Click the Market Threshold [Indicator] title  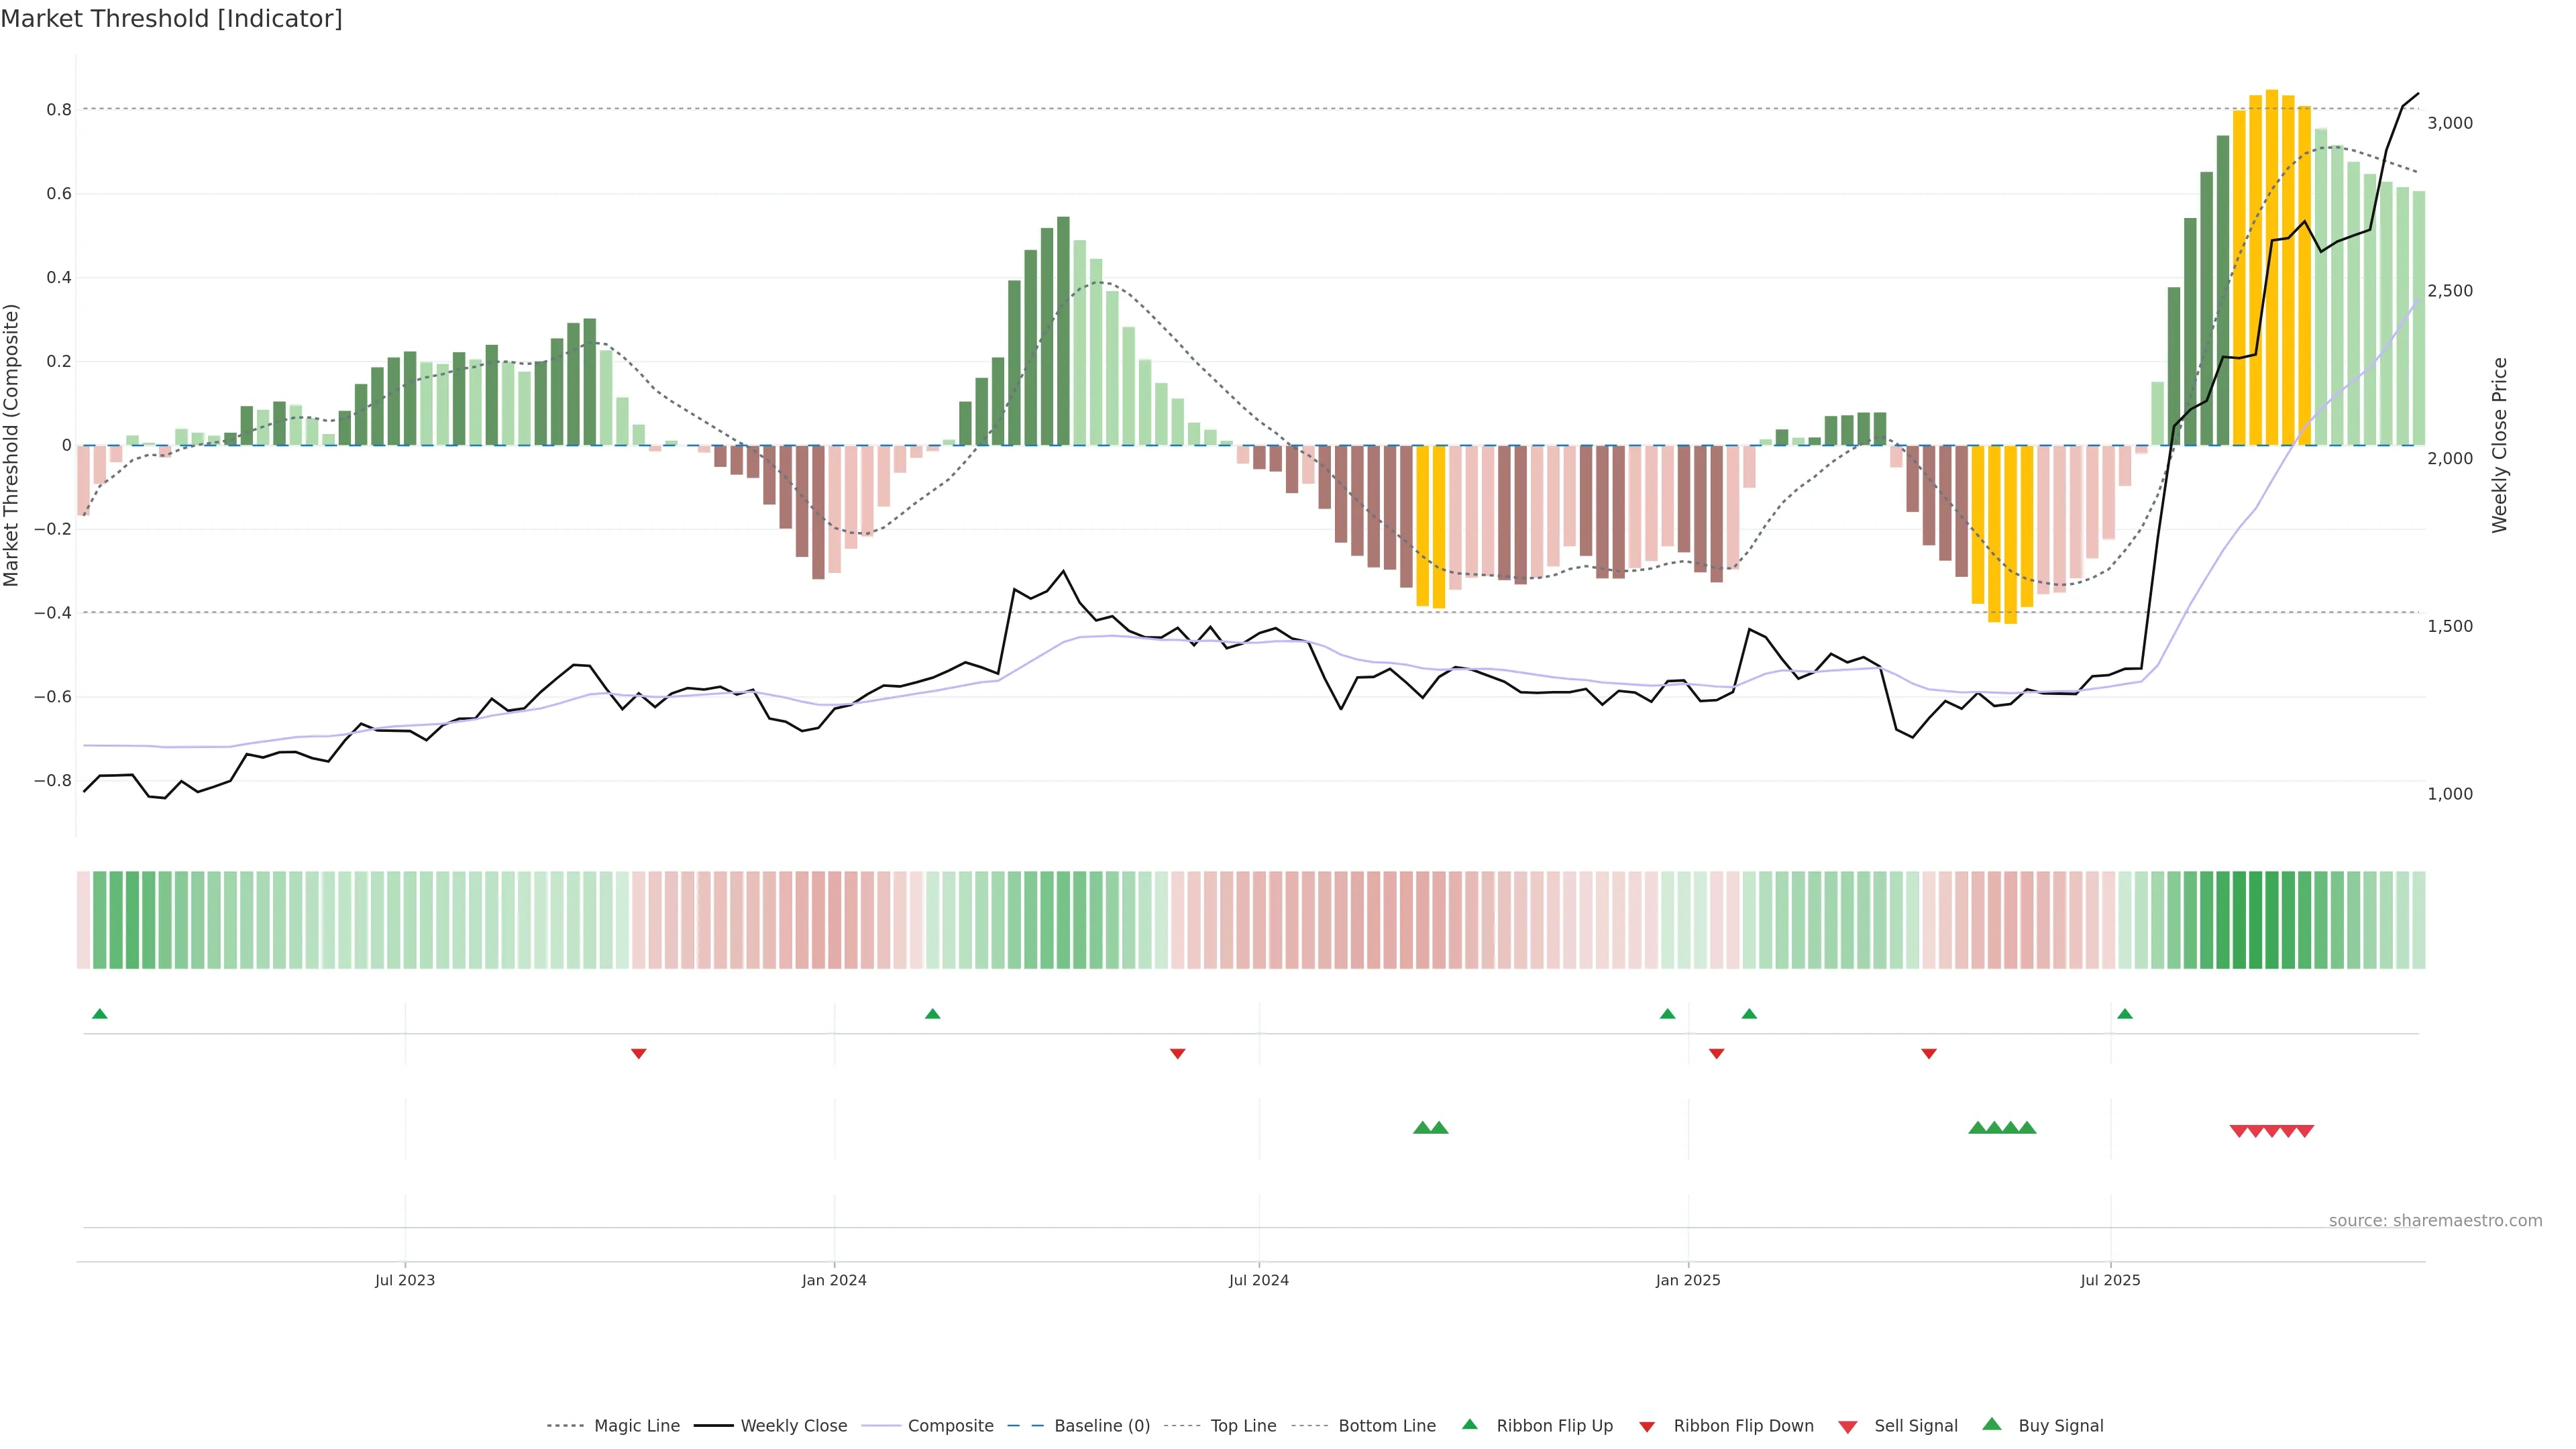[x=171, y=19]
